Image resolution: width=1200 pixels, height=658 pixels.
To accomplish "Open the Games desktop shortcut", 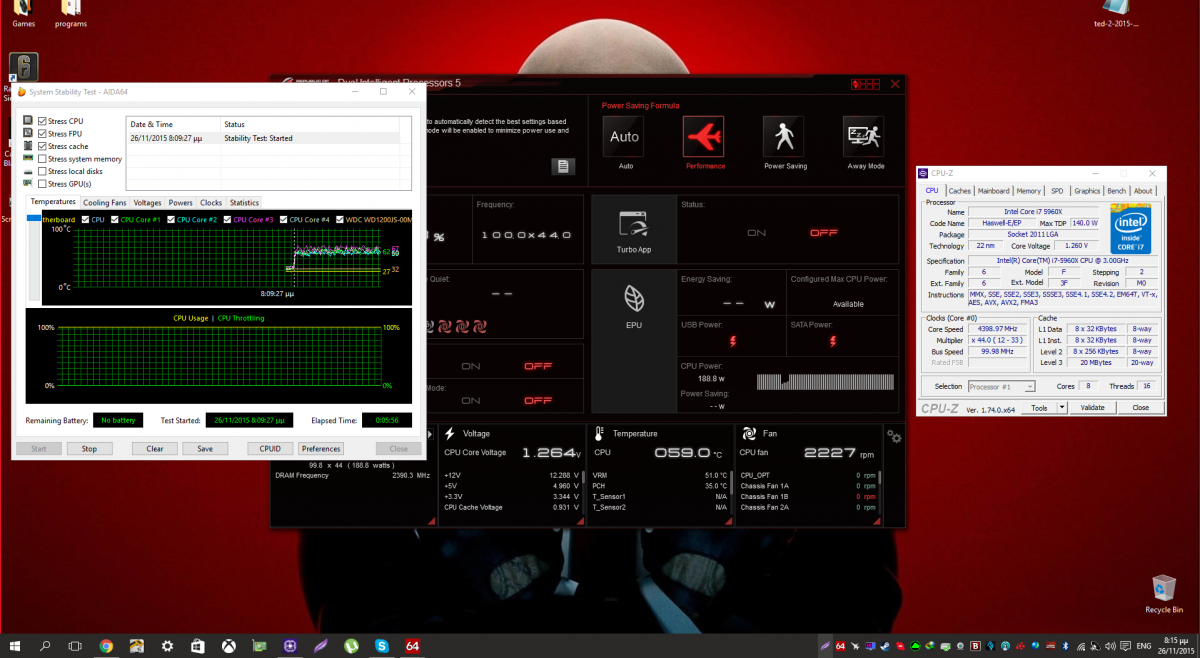I will (x=24, y=15).
